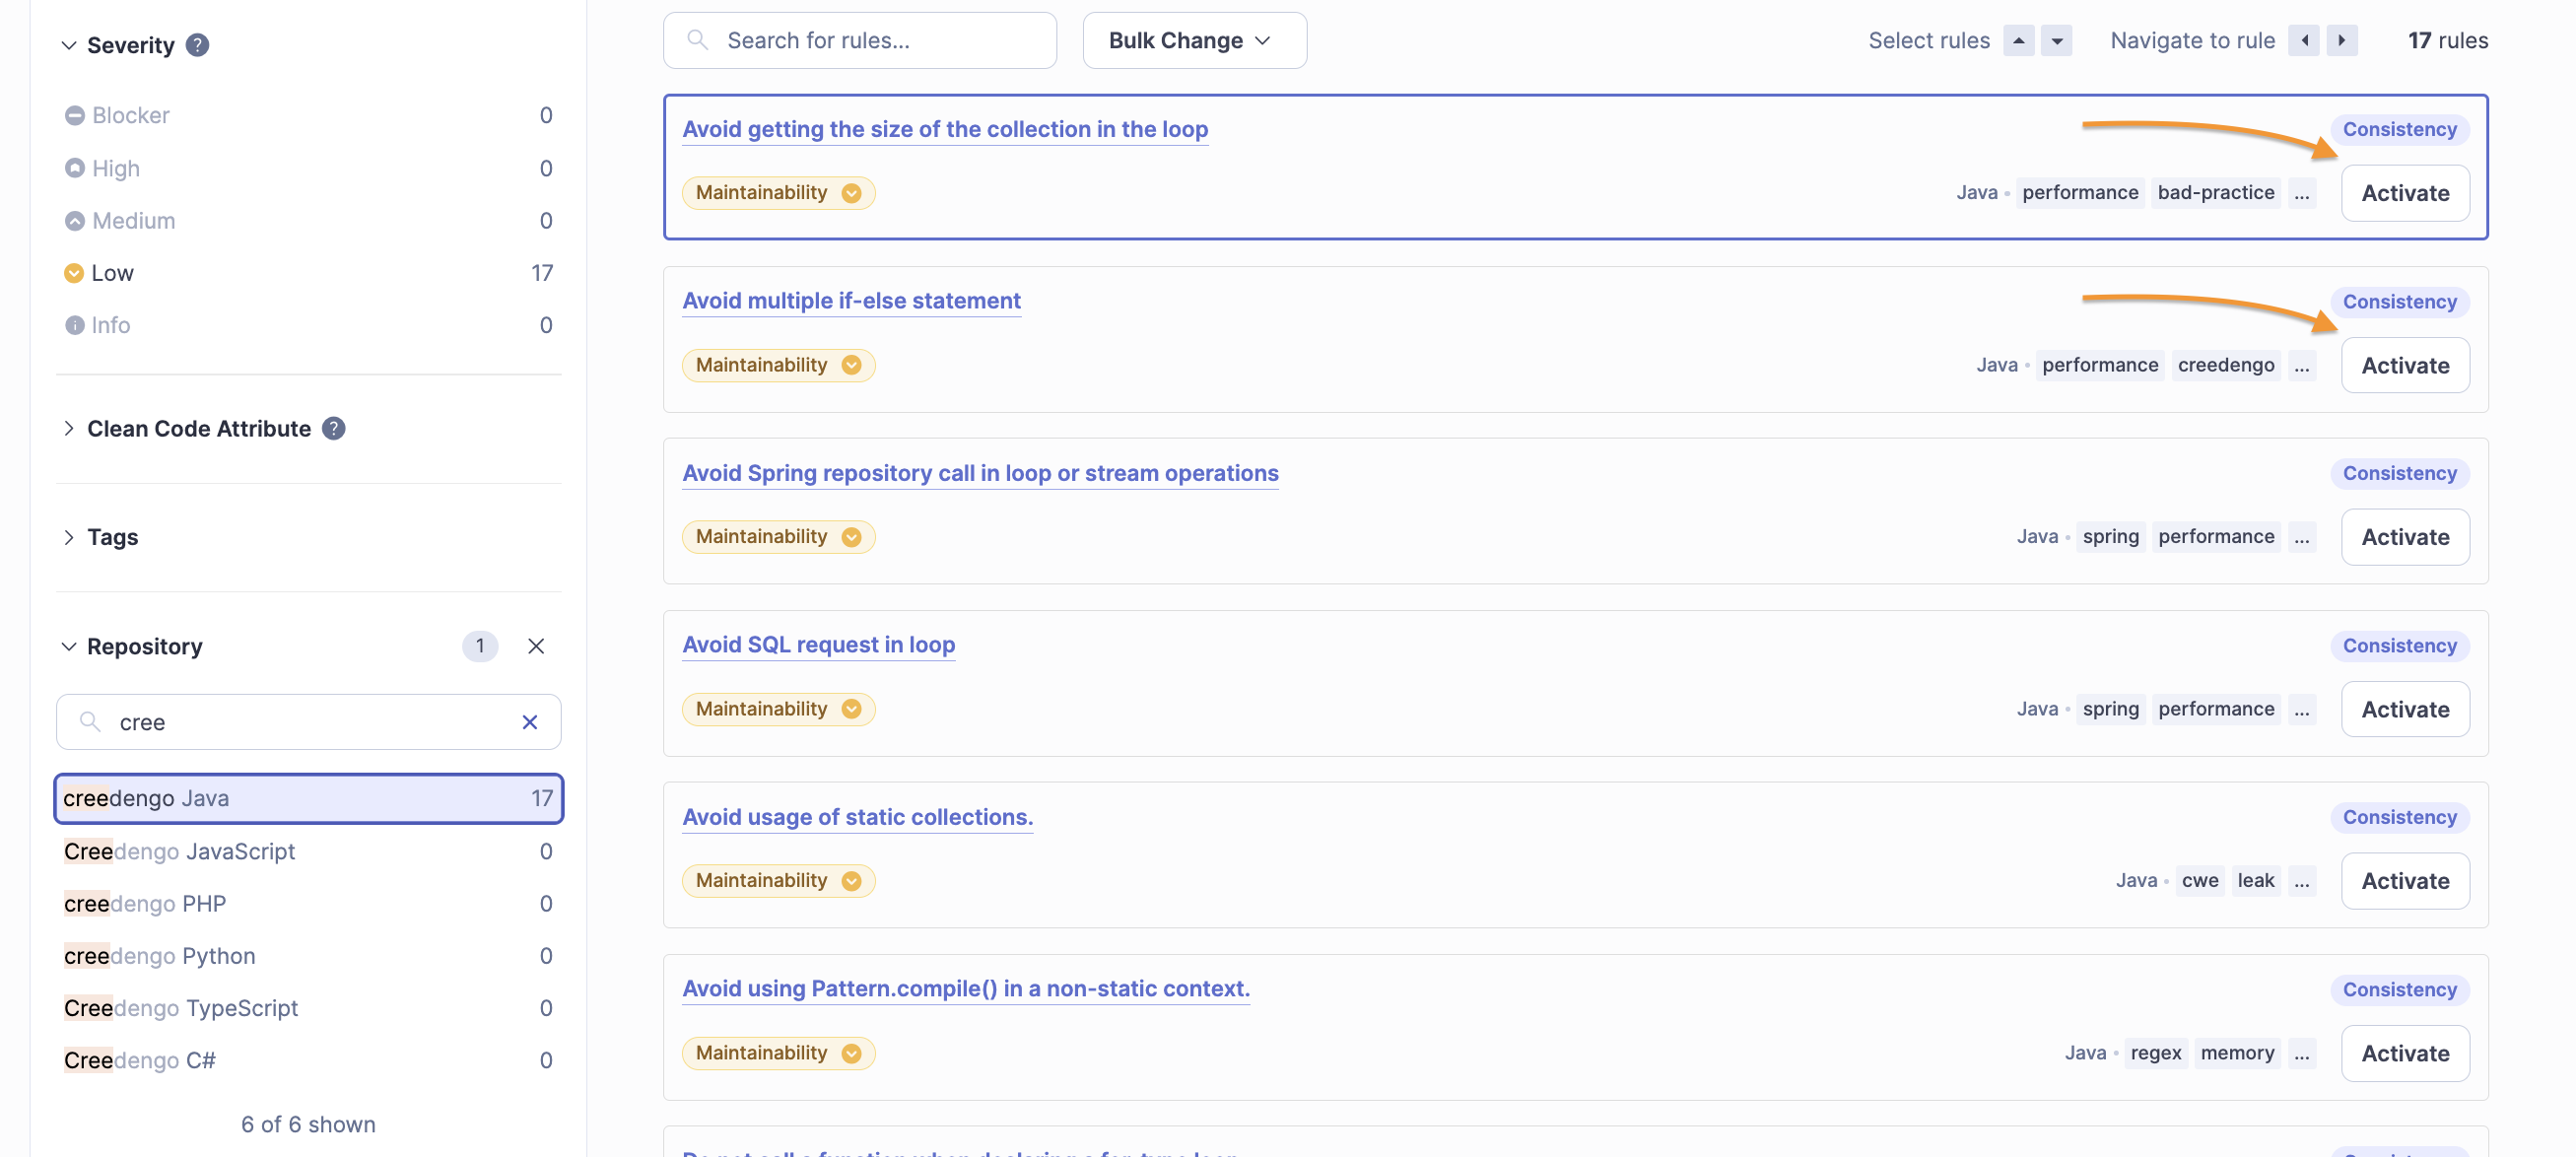Open the Clean Code Attribute help icon
This screenshot has height=1157, width=2576.
point(334,428)
